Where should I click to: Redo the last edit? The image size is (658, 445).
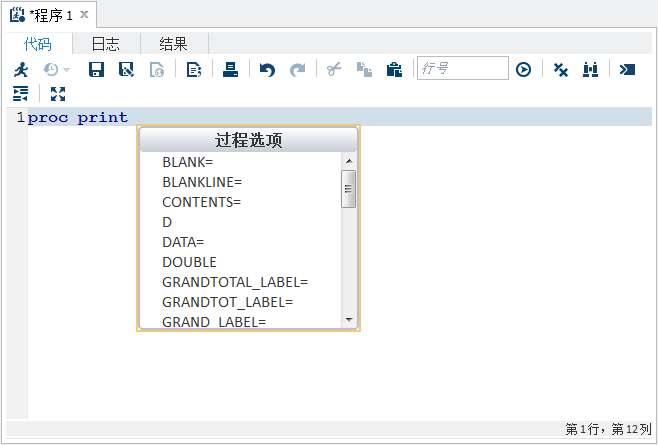point(298,70)
